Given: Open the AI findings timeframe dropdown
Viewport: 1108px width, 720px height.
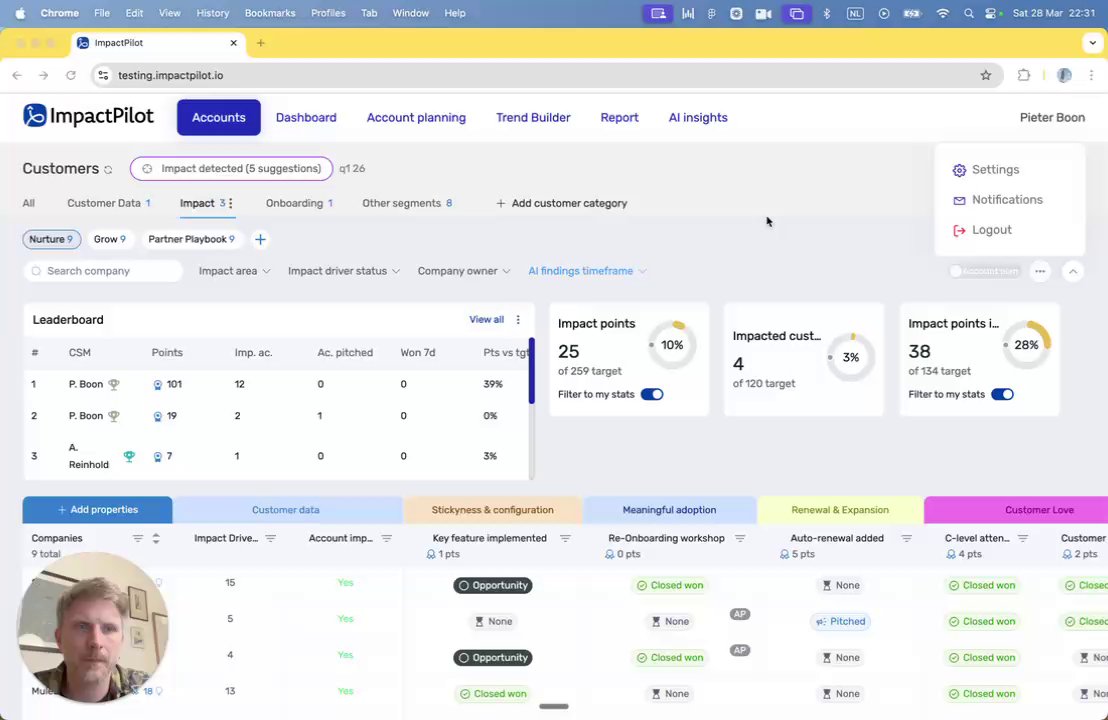Looking at the screenshot, I should click(587, 271).
